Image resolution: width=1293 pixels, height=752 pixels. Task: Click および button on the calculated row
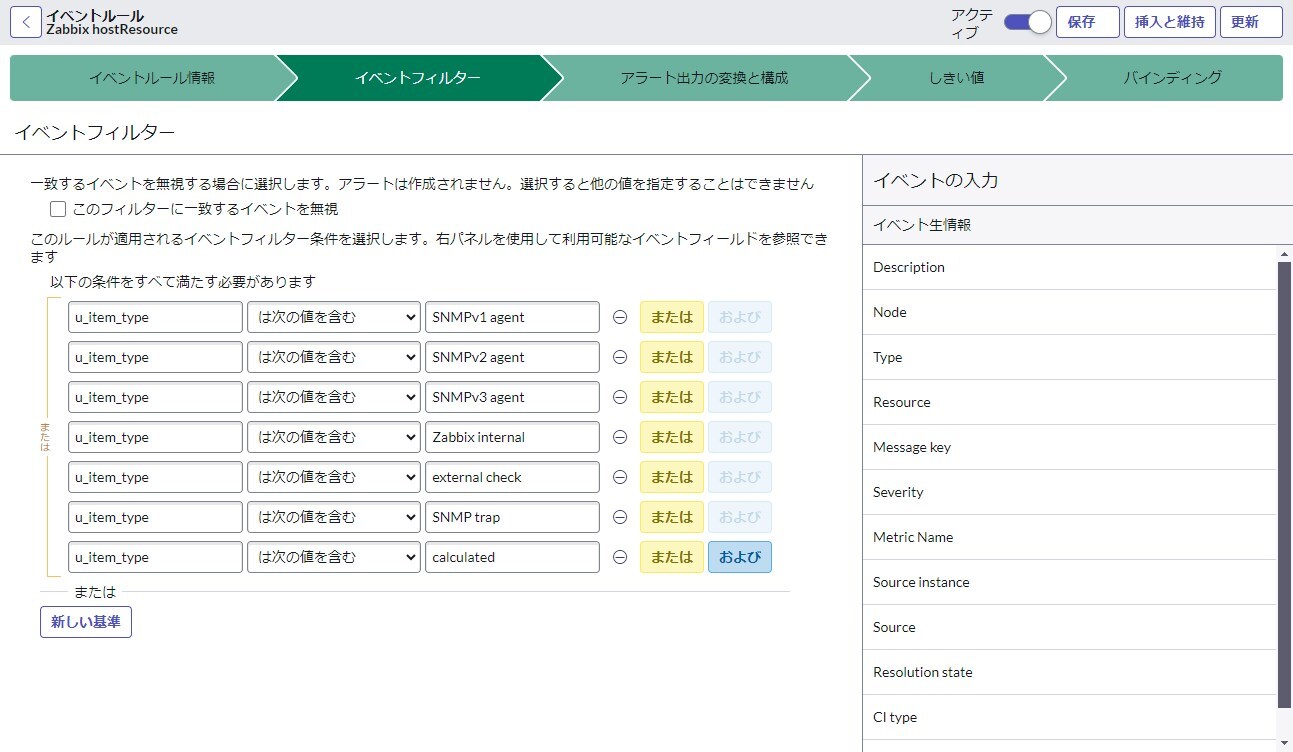click(x=740, y=557)
